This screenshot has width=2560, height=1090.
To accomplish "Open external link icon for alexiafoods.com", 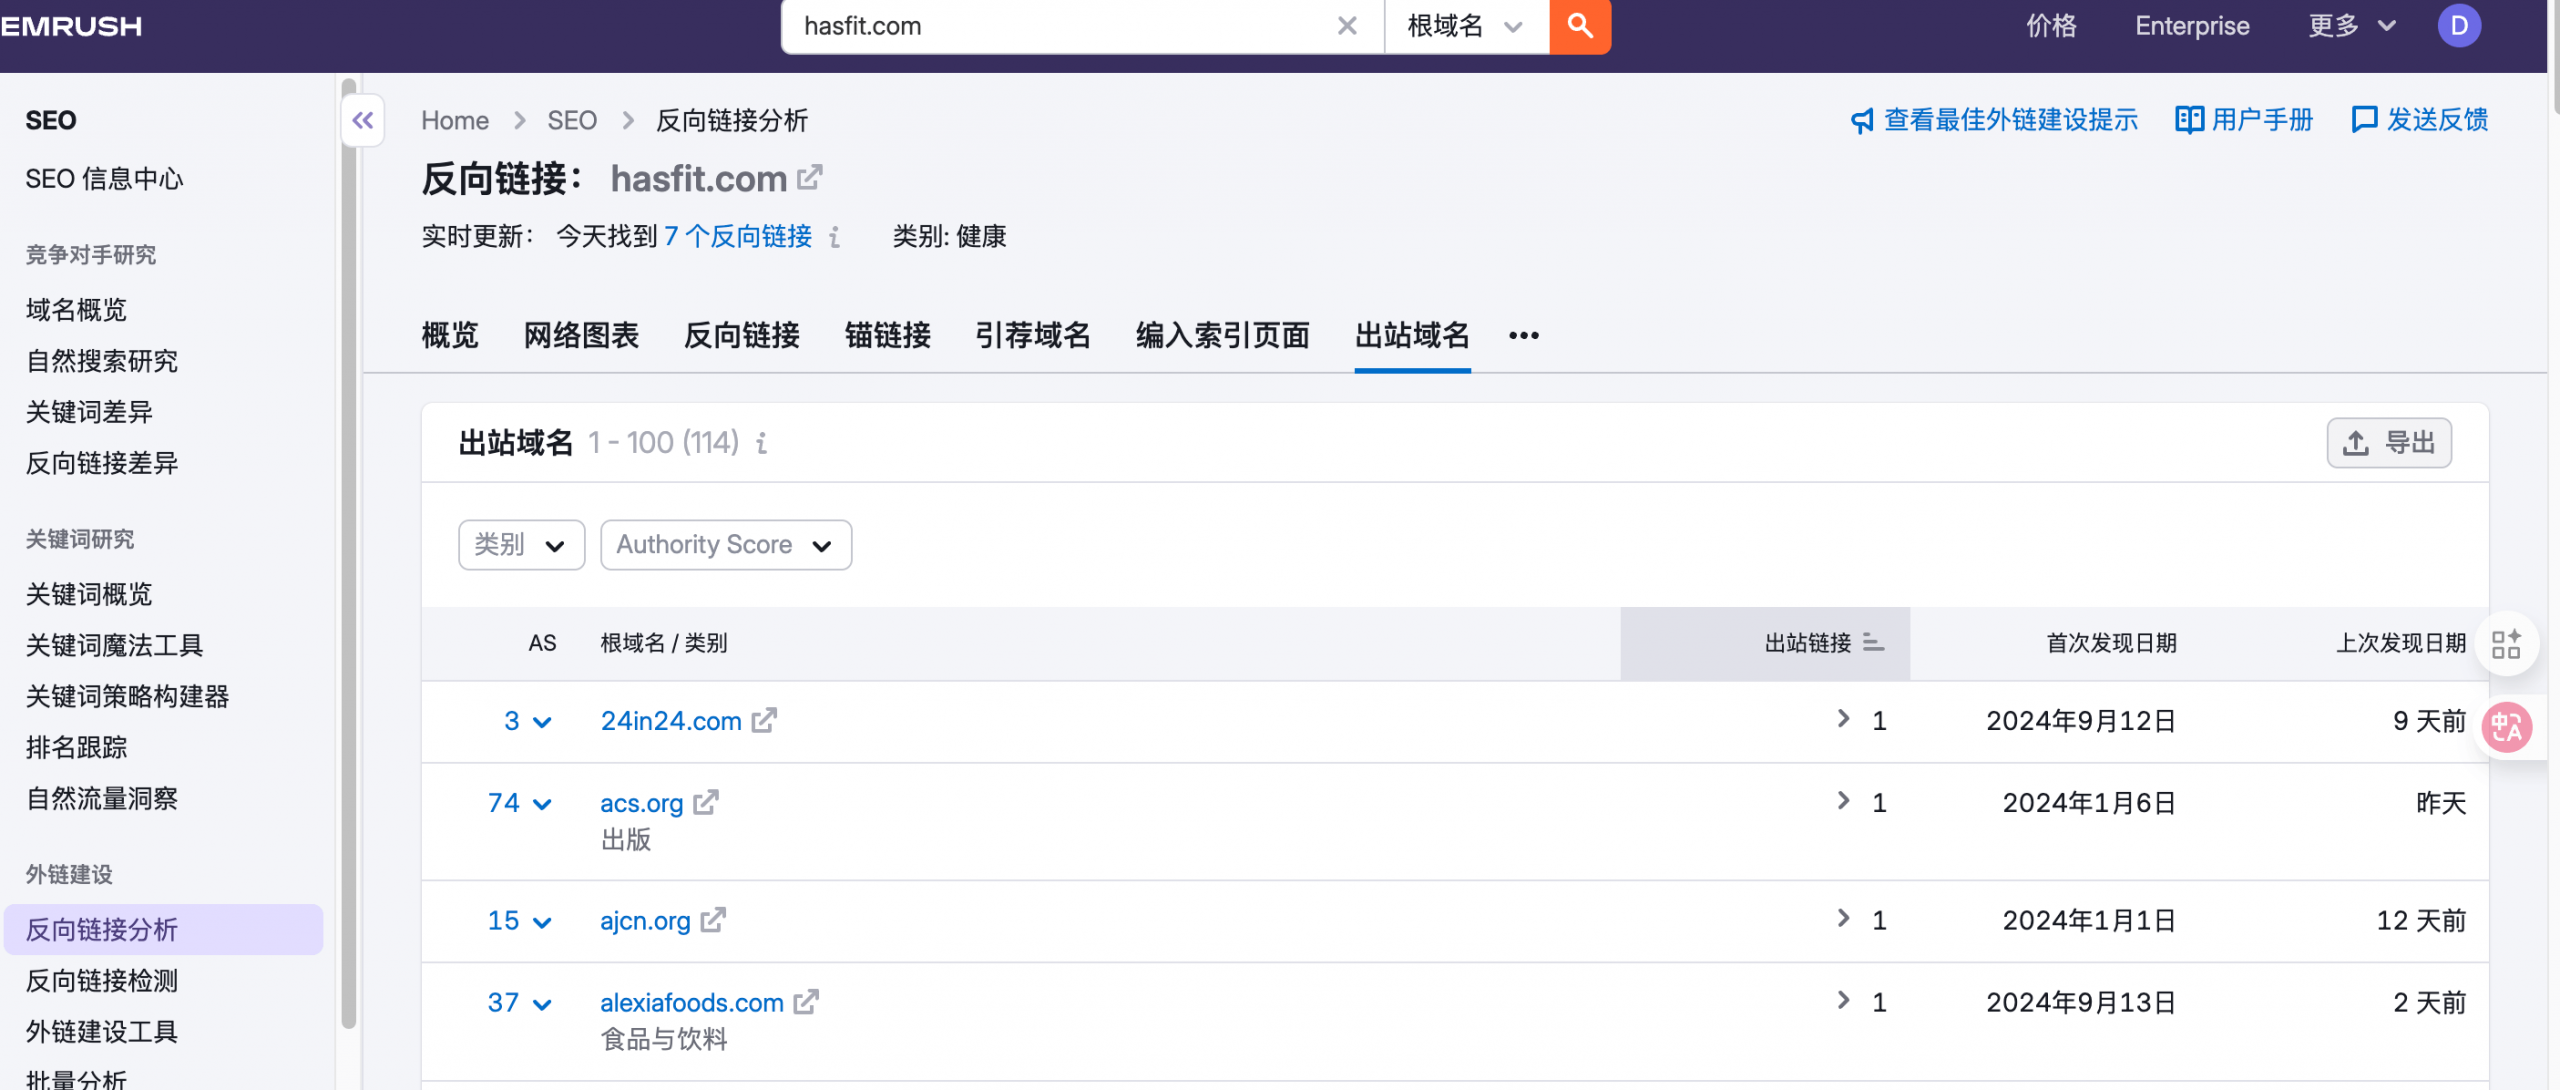I will 806,1002.
